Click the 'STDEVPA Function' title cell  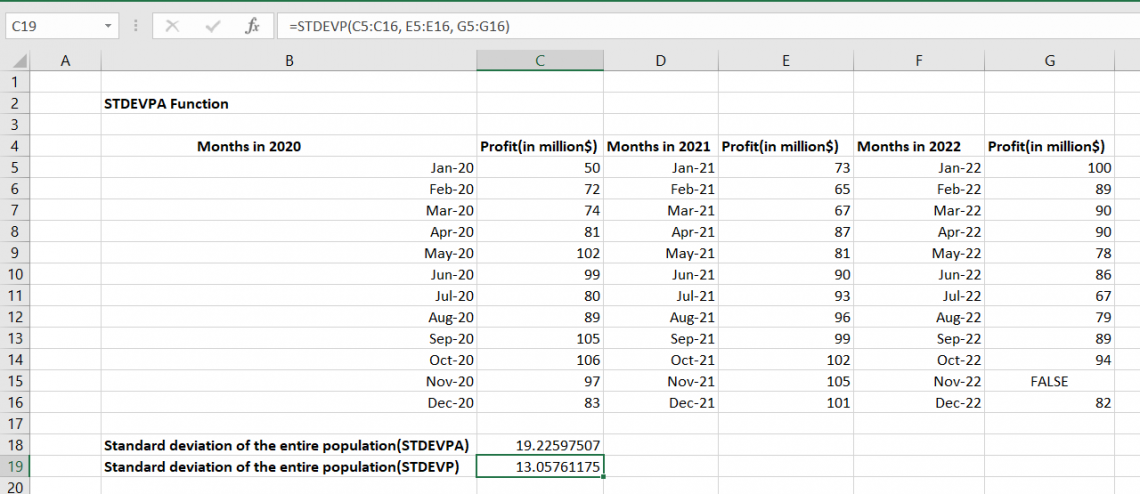click(x=167, y=103)
